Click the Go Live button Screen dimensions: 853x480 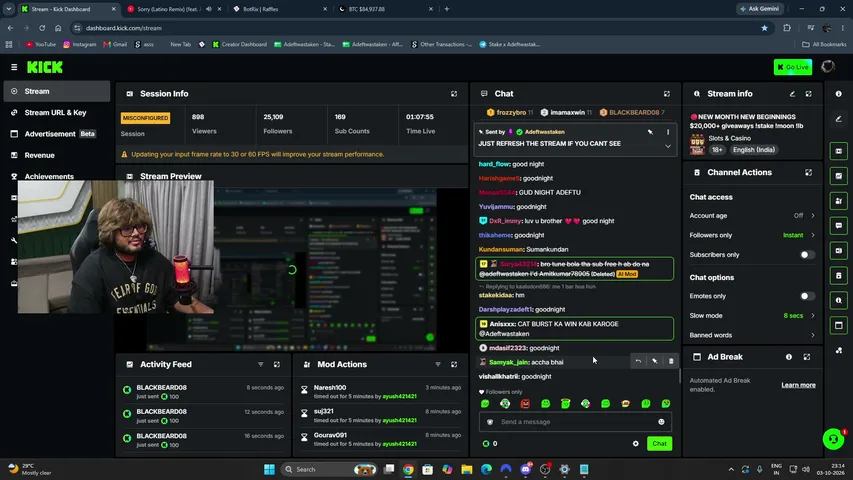tap(793, 67)
